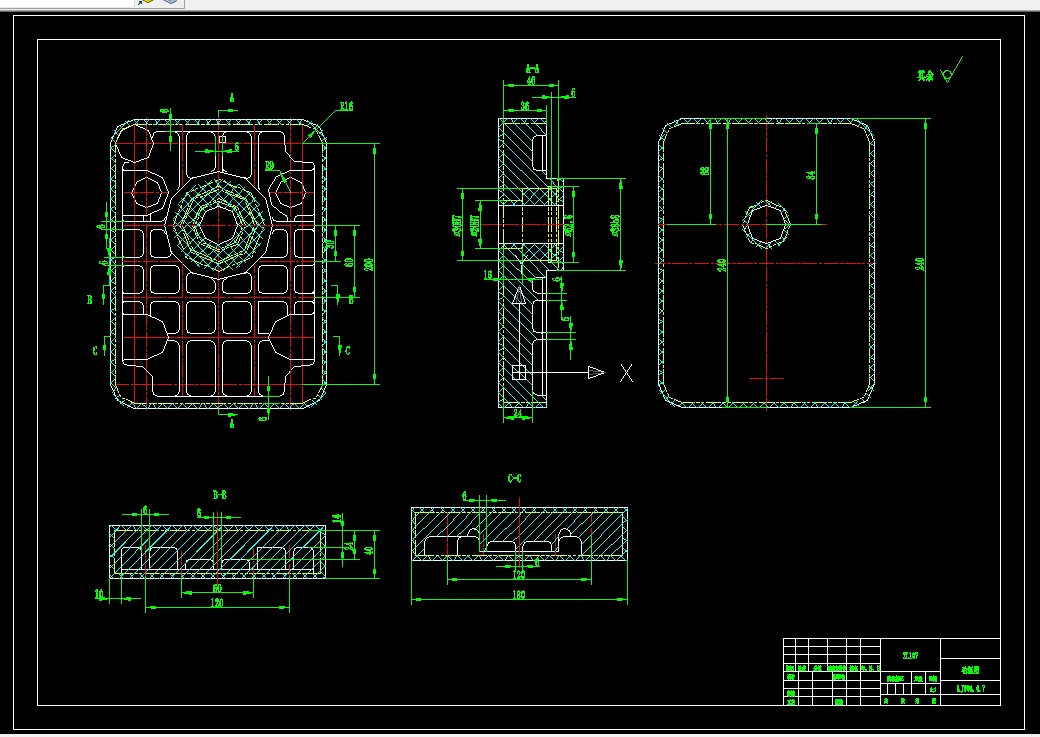Click the B-B section view title
1040x737 pixels.
coord(220,495)
